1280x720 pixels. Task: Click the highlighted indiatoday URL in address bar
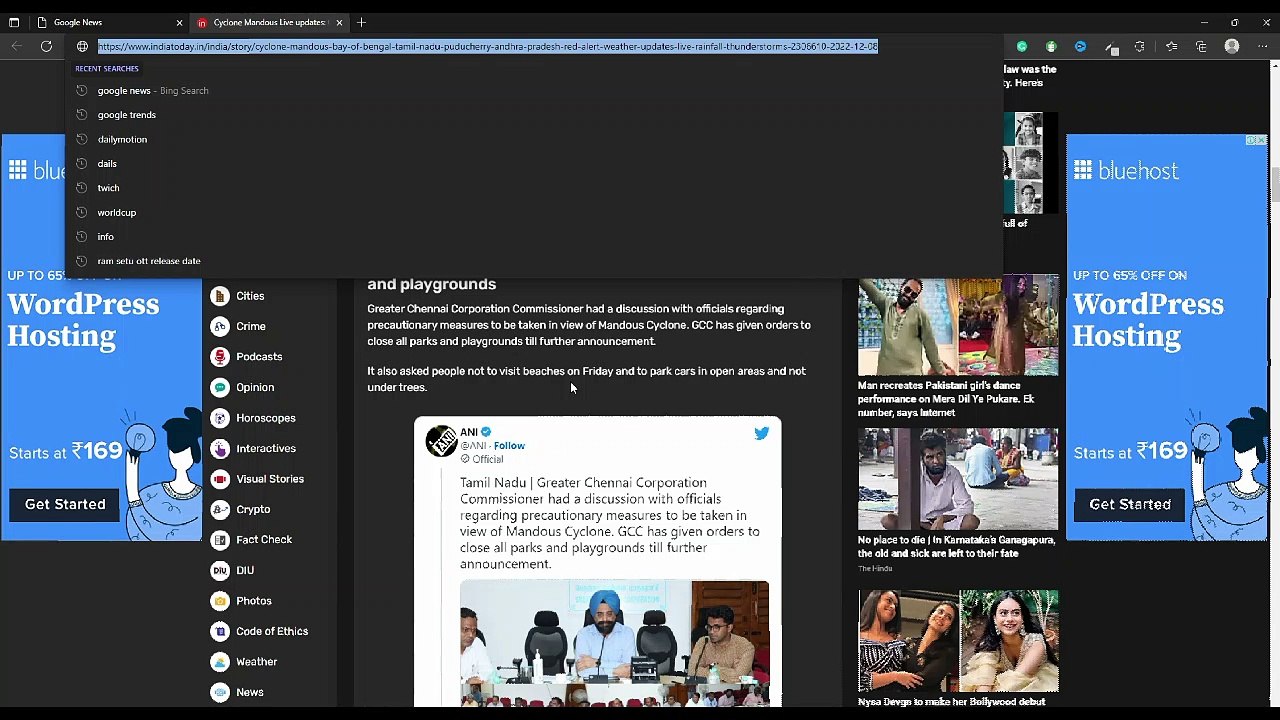tap(488, 46)
